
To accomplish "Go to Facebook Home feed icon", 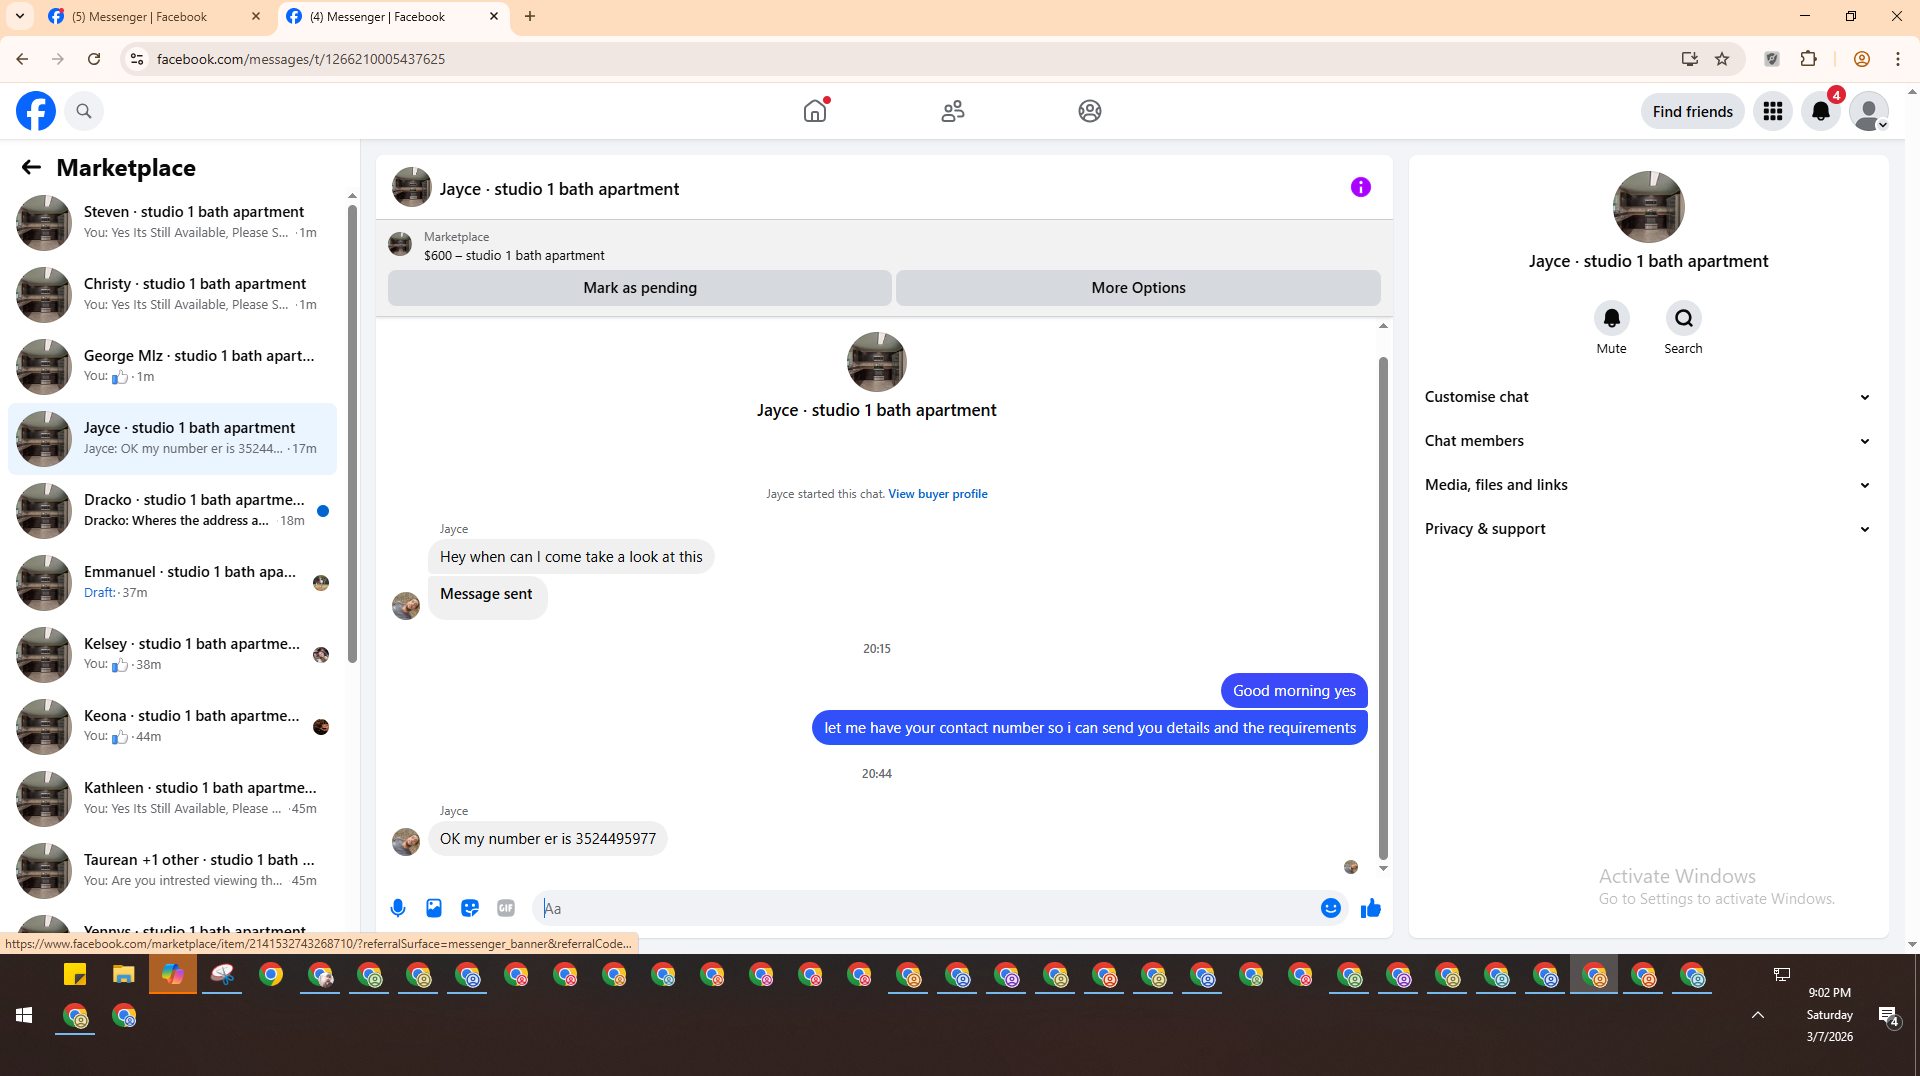I will 815,111.
